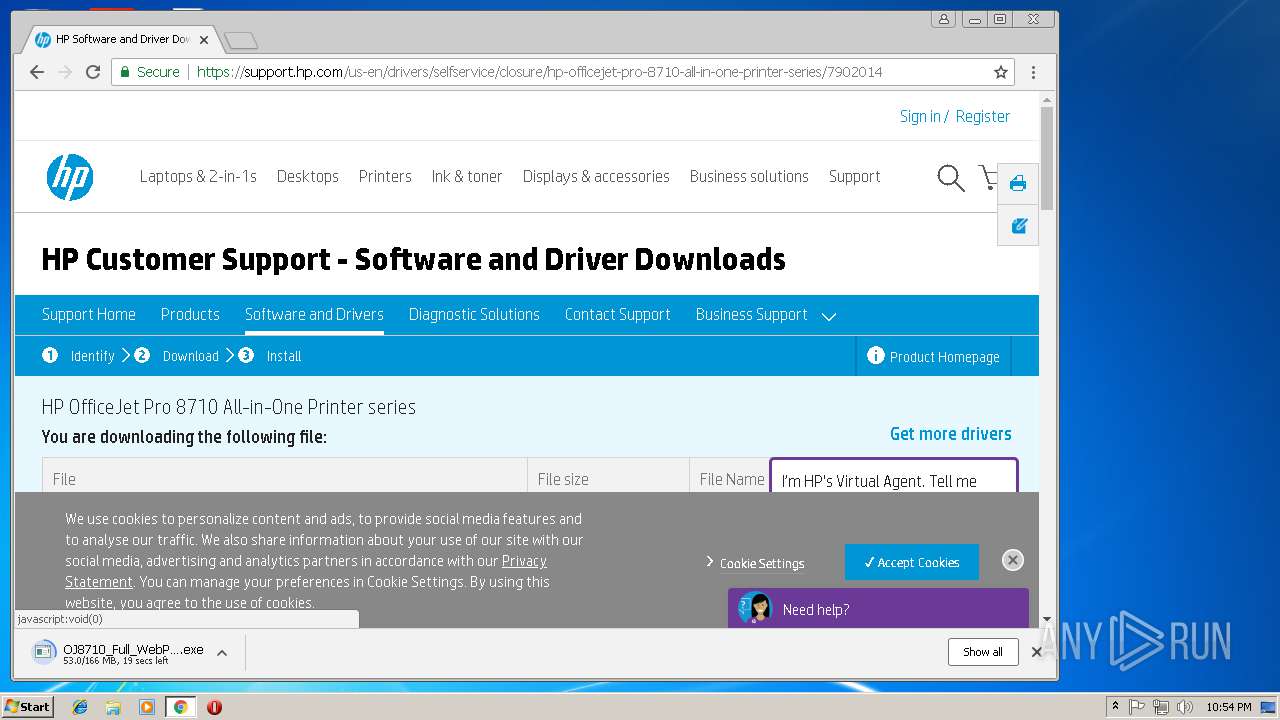Bookmark page with the star icon
1280x720 pixels.
click(1000, 72)
